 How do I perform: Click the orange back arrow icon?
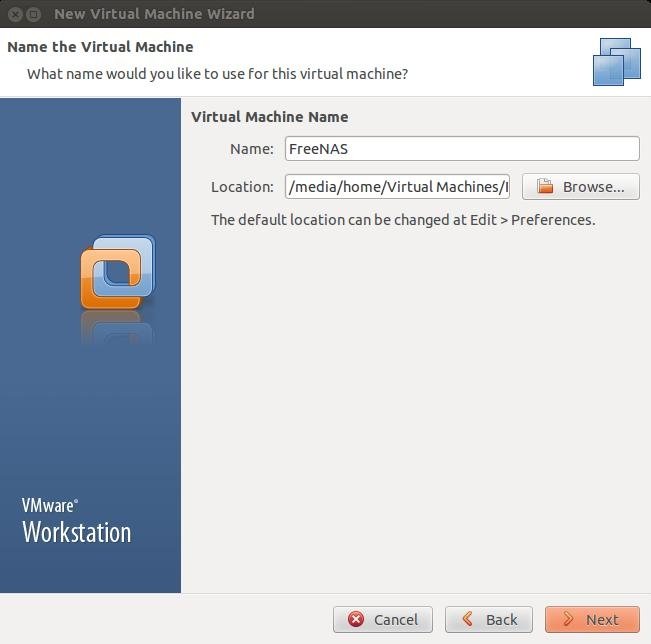467,619
